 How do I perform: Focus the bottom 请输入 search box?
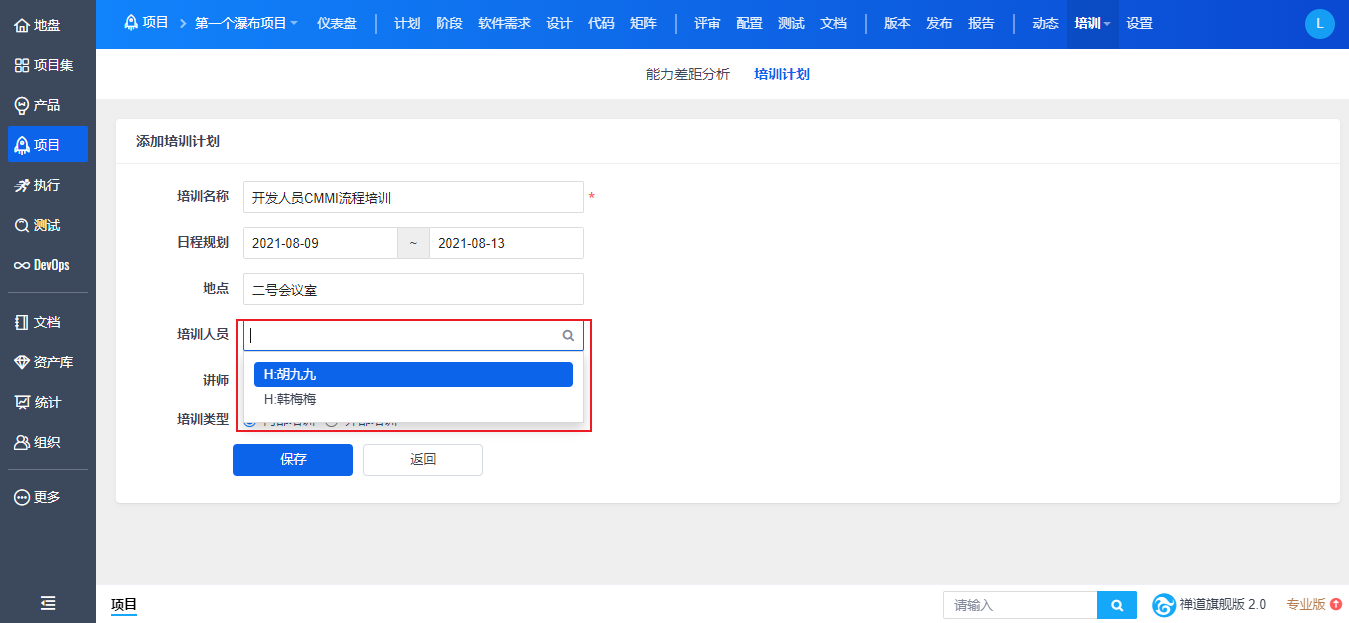pos(1020,605)
